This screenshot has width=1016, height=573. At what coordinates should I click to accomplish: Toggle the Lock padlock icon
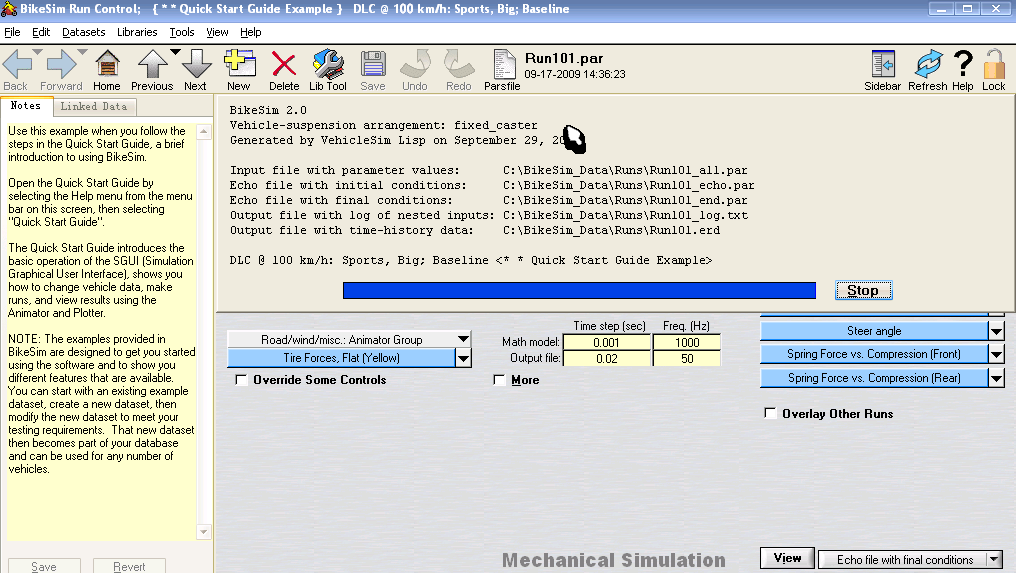tap(994, 64)
